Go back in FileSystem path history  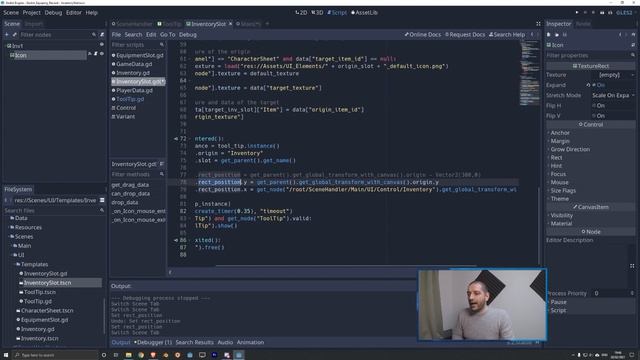[x=6, y=200]
